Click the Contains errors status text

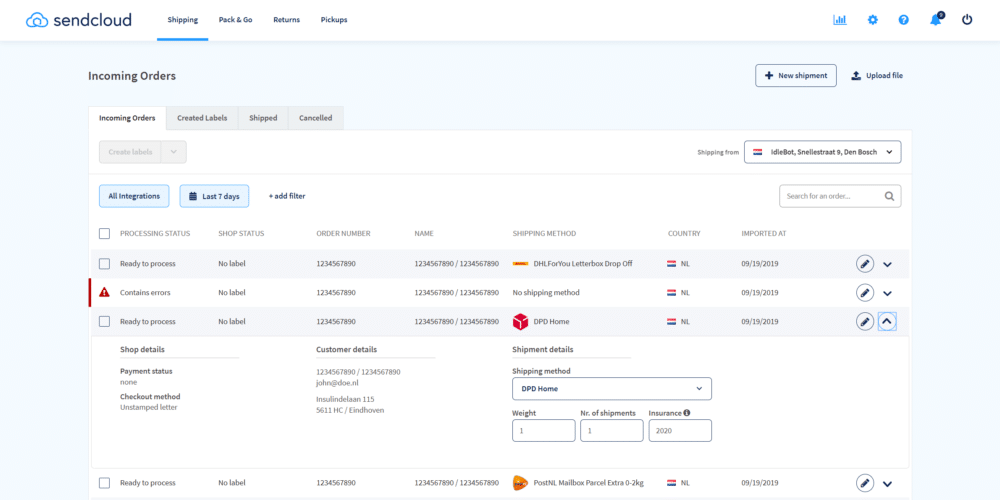145,293
